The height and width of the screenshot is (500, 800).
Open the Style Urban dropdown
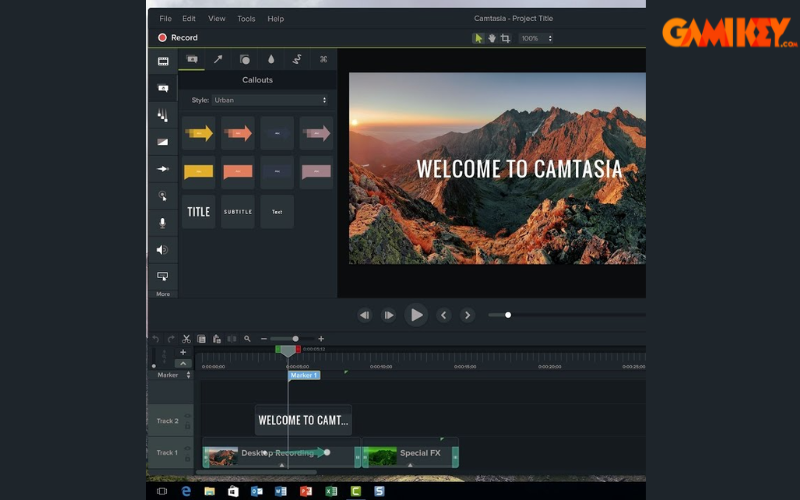point(270,100)
